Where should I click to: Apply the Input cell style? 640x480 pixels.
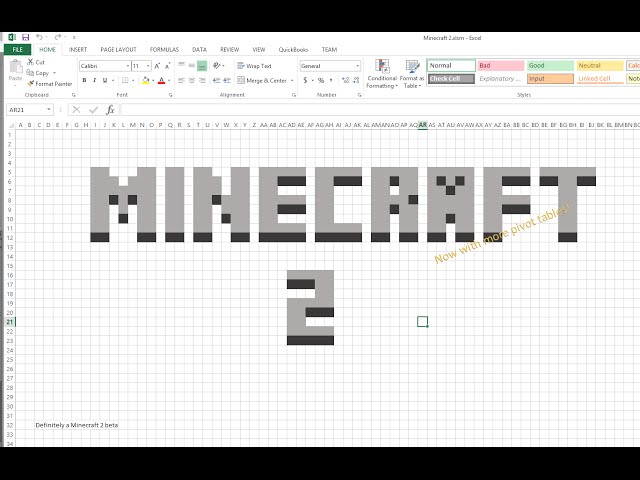coord(550,79)
